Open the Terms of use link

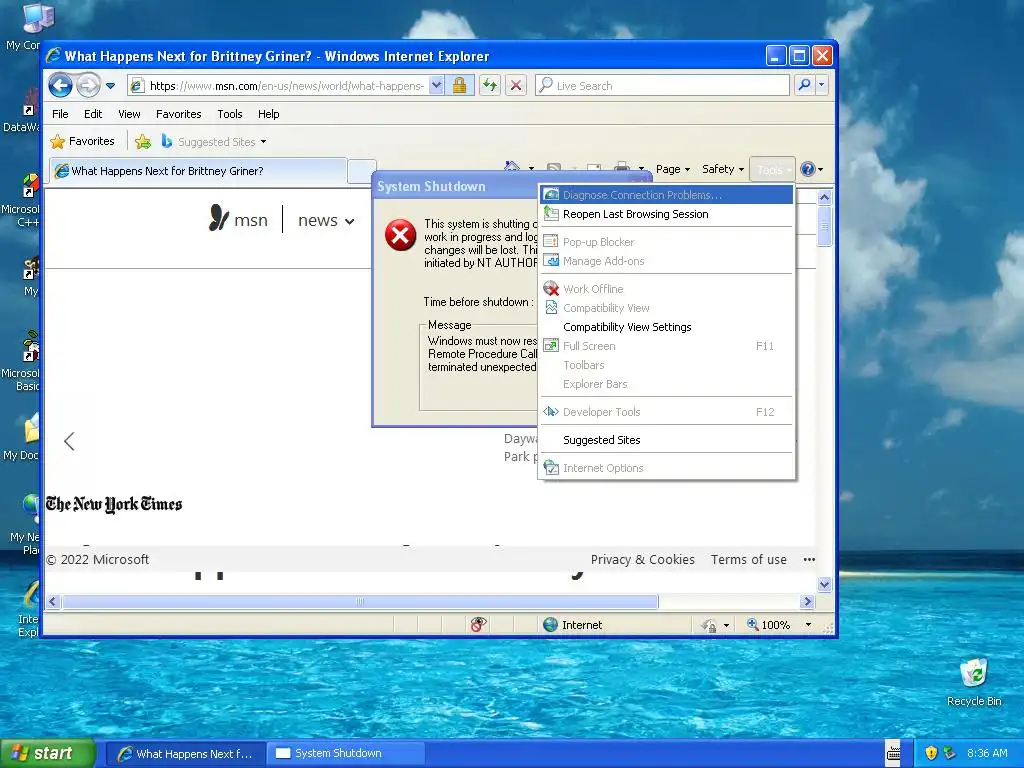coord(748,560)
